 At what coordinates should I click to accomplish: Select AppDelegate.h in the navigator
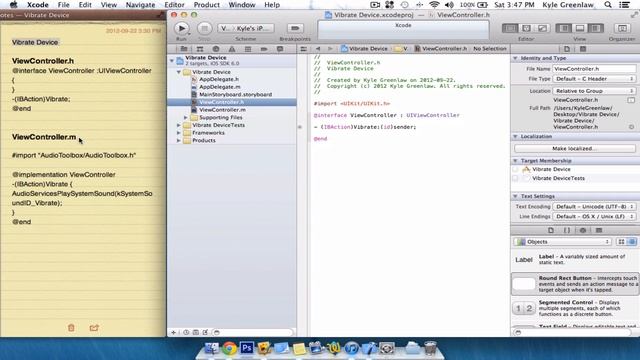pos(219,79)
